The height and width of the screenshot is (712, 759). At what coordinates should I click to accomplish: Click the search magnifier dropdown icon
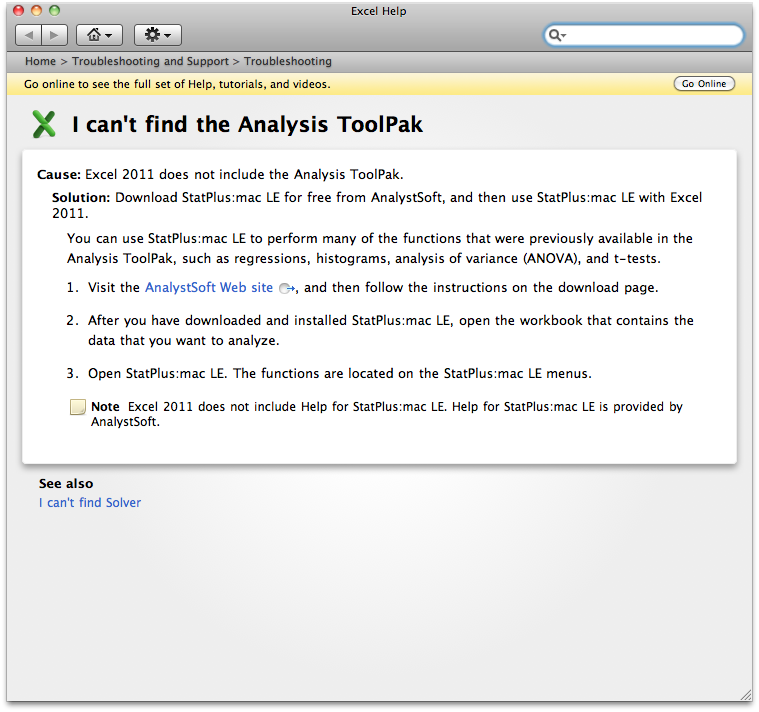click(557, 35)
